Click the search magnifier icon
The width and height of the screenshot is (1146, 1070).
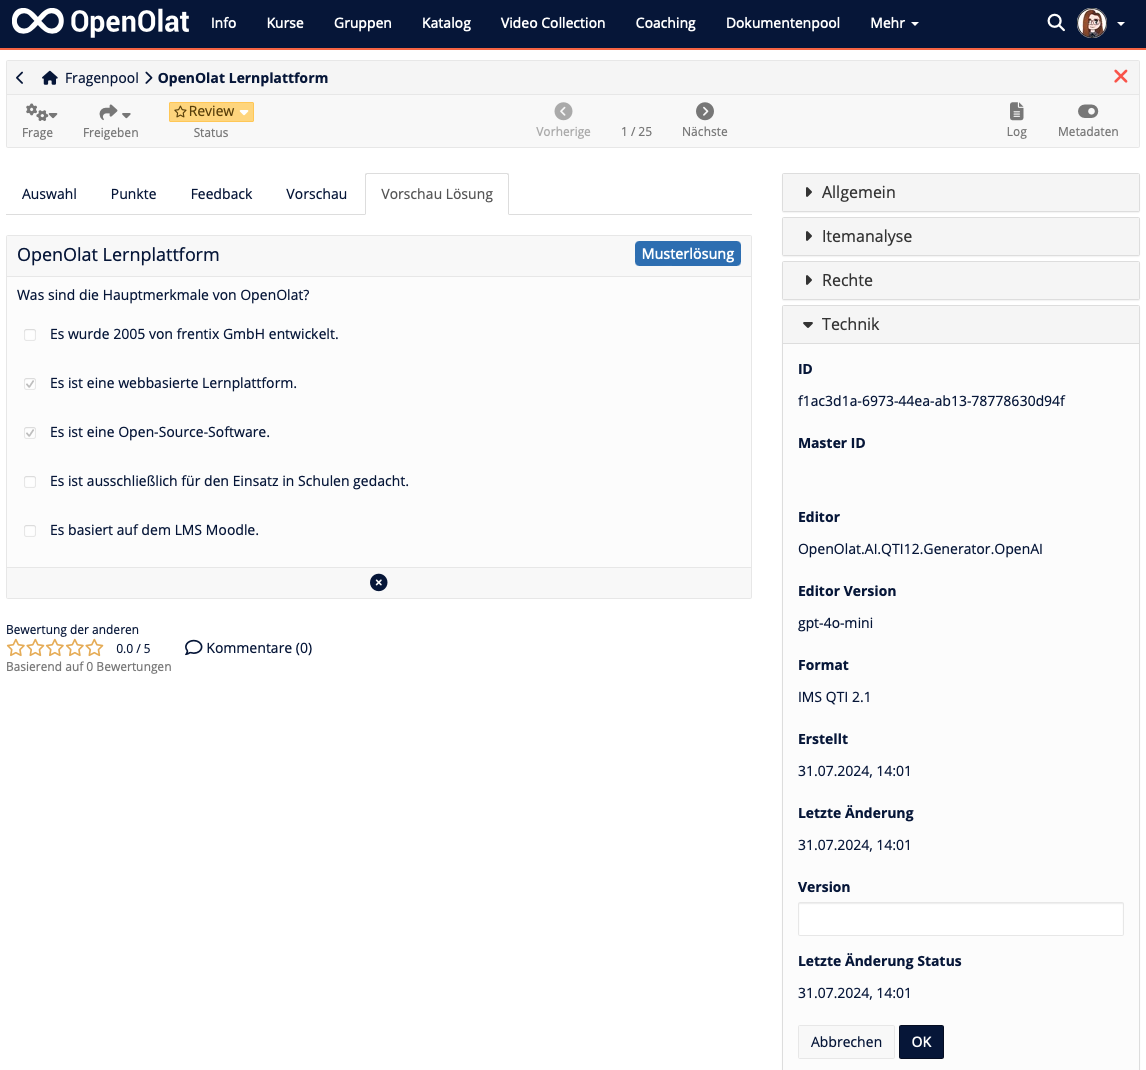(x=1055, y=23)
